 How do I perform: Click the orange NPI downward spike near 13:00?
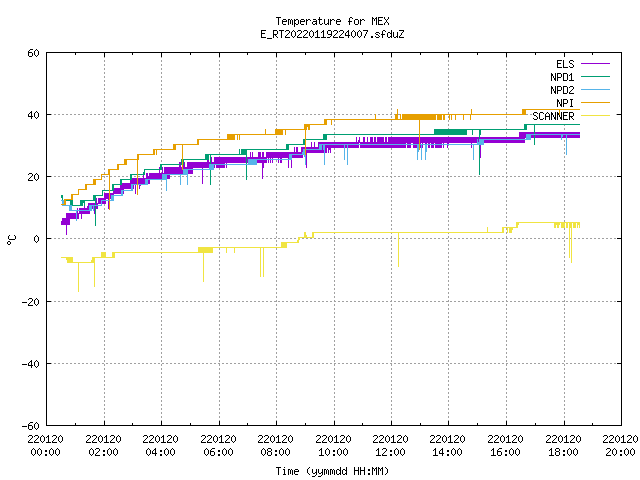[419, 134]
